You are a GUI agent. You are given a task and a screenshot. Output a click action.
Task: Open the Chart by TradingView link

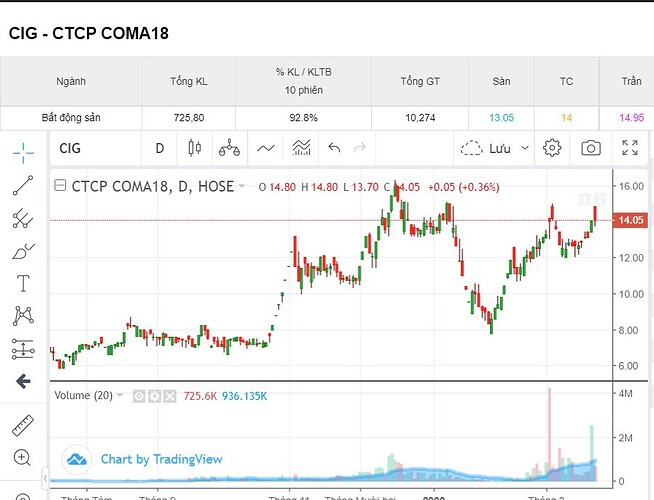click(x=161, y=459)
